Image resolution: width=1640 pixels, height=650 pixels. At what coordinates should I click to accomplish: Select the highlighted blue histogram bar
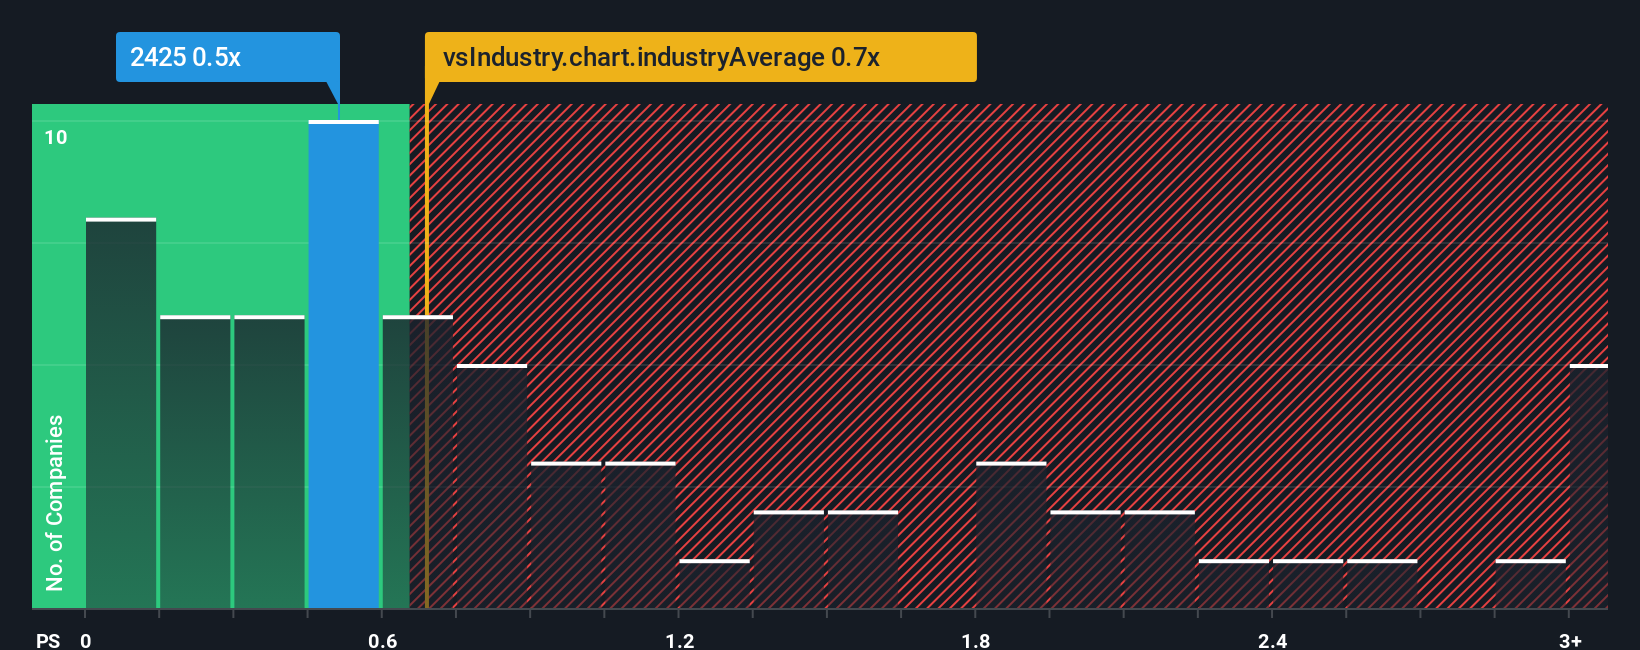[344, 364]
